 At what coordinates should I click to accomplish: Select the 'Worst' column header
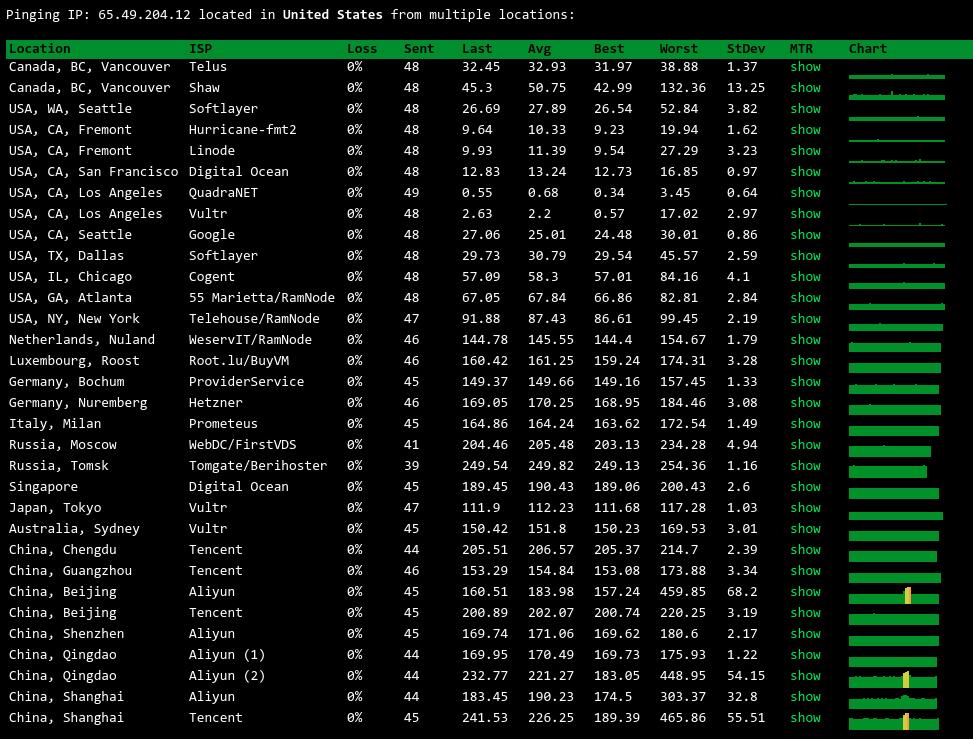pyautogui.click(x=679, y=49)
